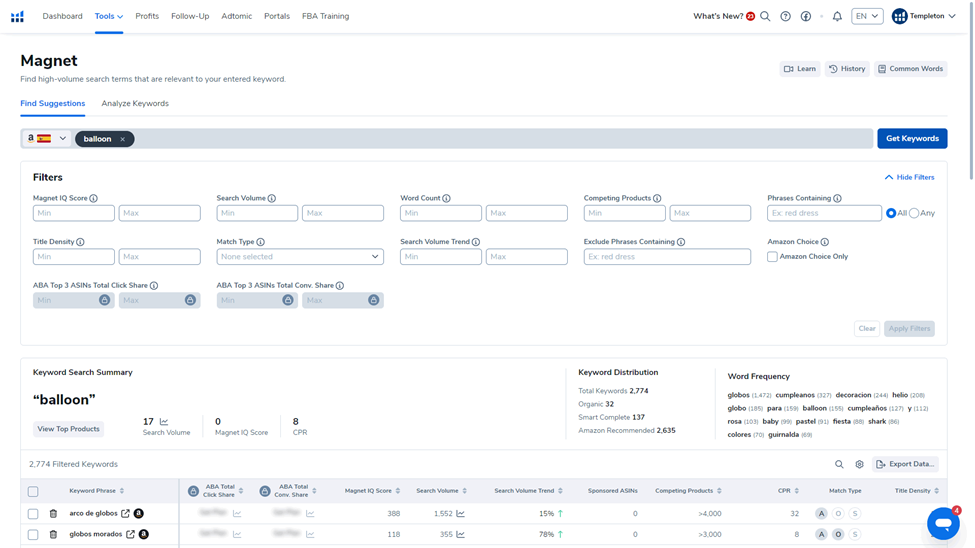Select the Any phrases radio button
The width and height of the screenshot is (975, 548).
[914, 213]
